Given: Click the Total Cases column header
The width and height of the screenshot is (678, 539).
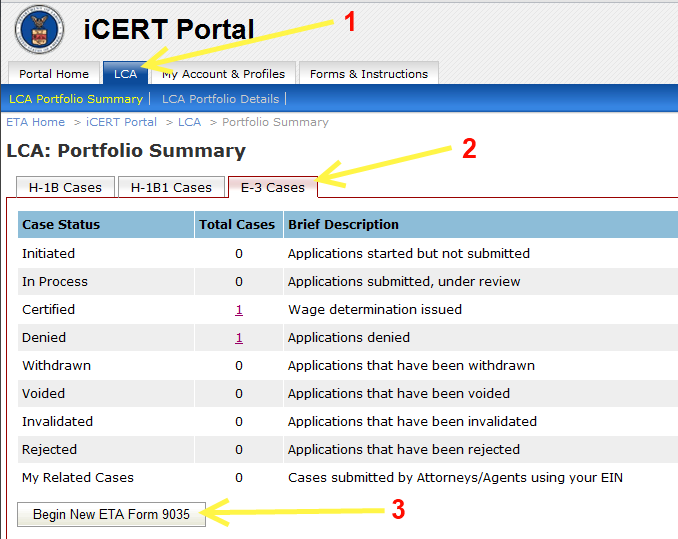Looking at the screenshot, I should pyautogui.click(x=237, y=225).
